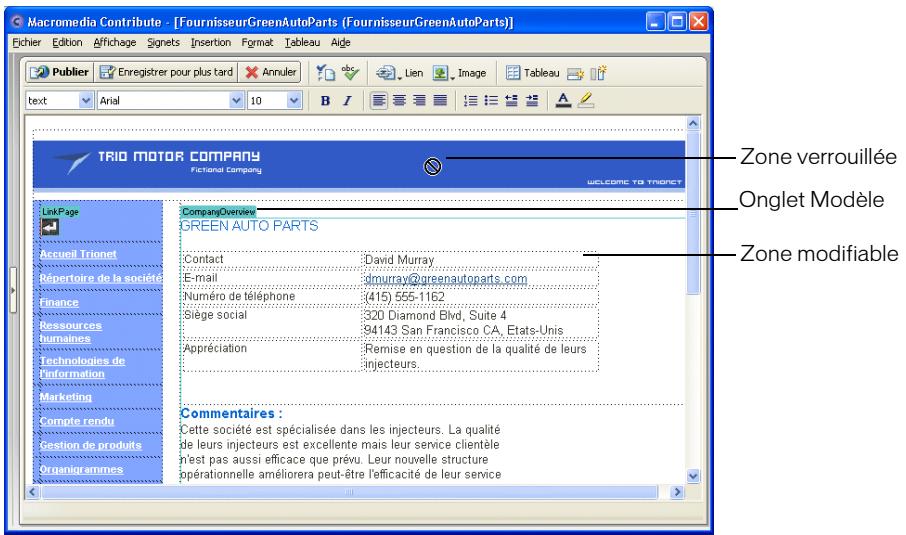
Task: Click the Commentaires heading
Action: [x=231, y=414]
